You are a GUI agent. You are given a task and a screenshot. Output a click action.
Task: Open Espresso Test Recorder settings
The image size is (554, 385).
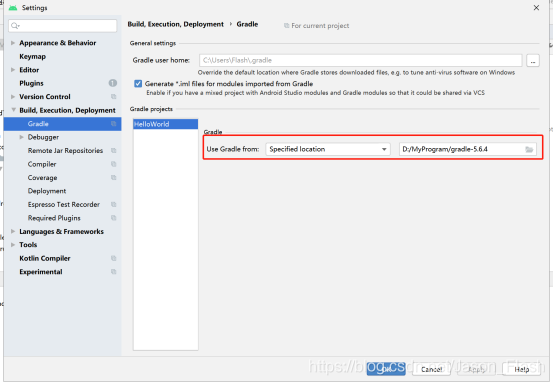pos(64,204)
